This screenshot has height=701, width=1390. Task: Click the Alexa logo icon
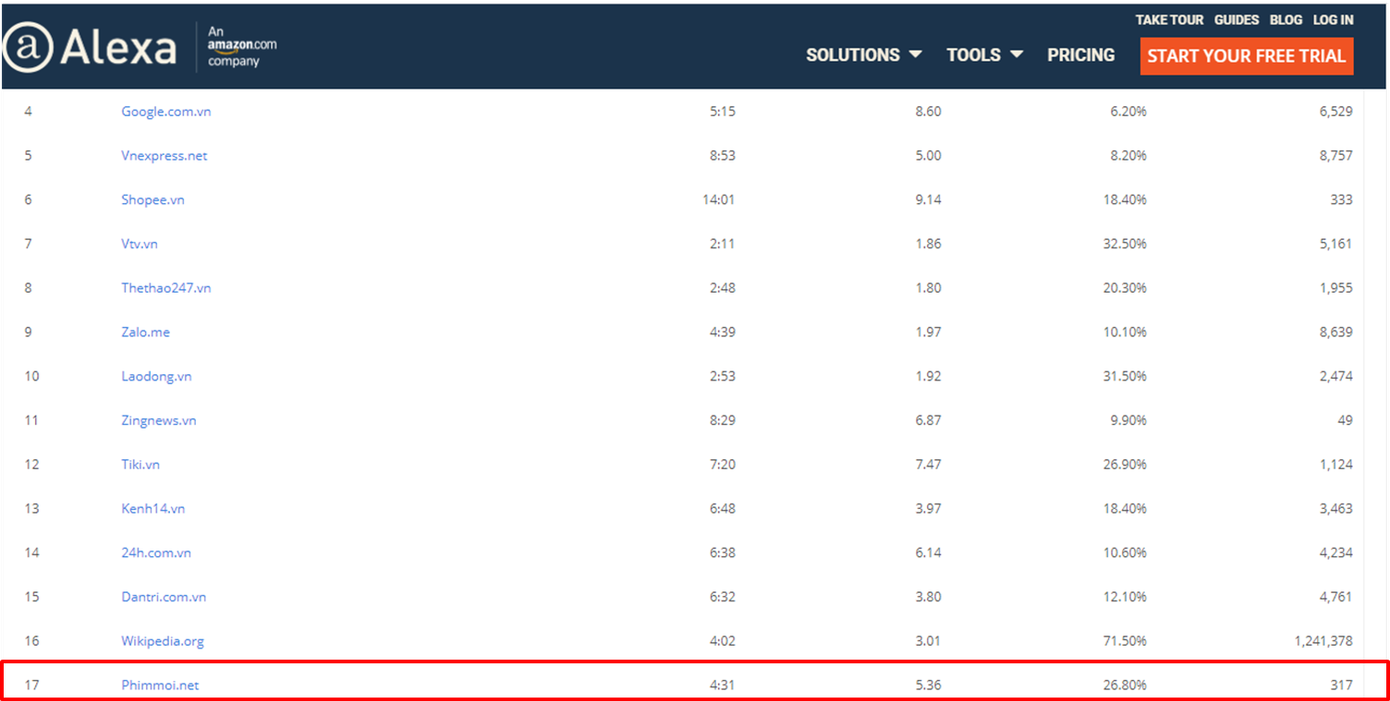[26, 47]
